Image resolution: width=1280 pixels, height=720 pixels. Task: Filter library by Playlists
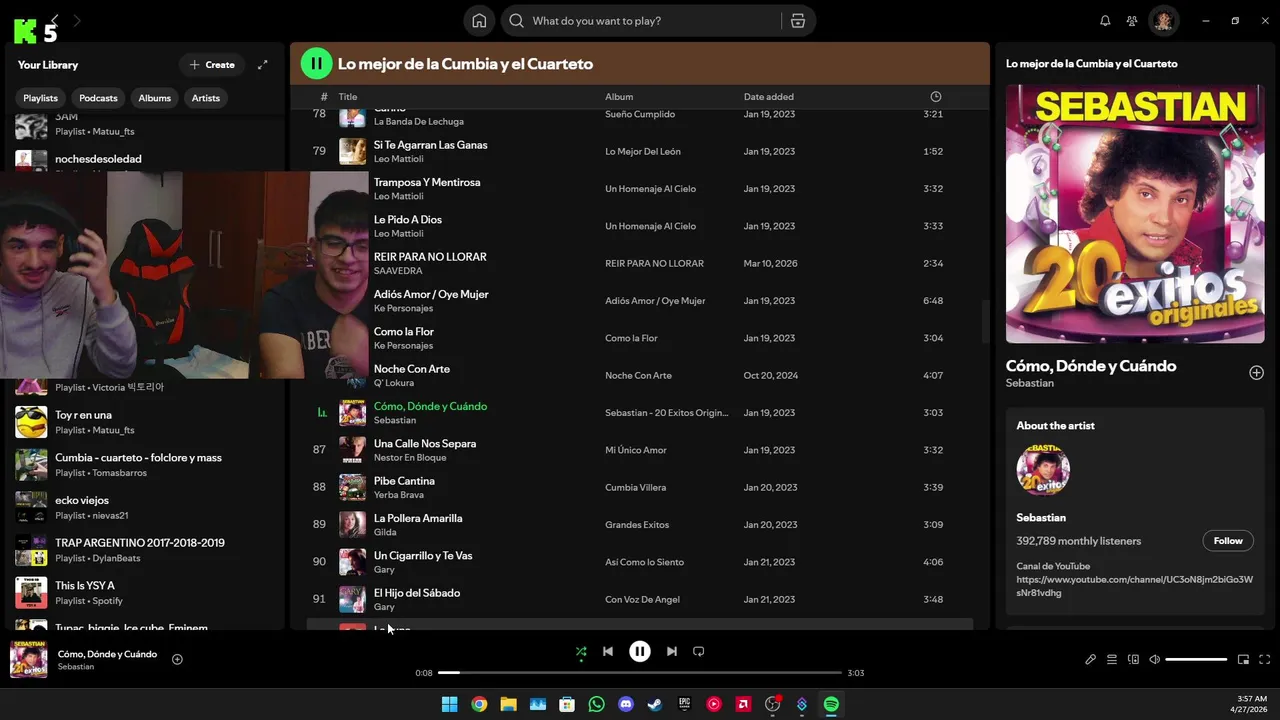(41, 98)
